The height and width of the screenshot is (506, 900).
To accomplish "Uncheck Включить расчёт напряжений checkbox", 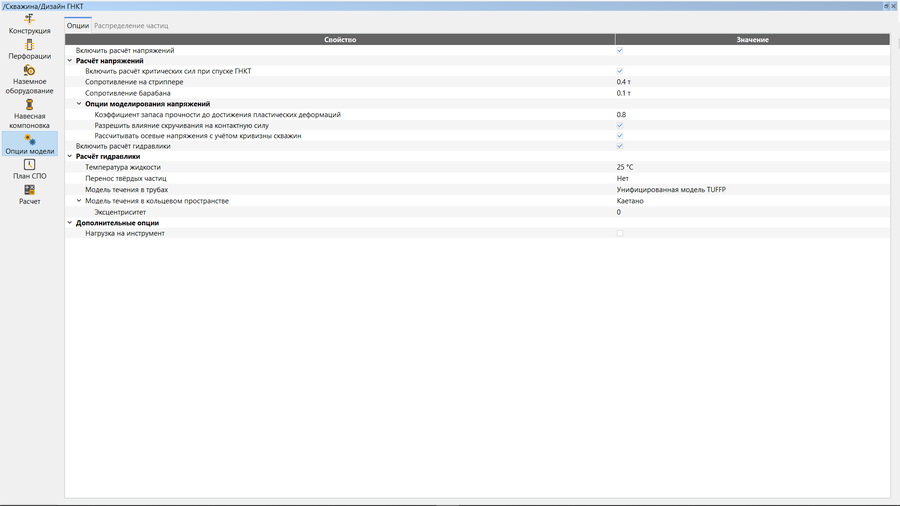I will (x=620, y=50).
